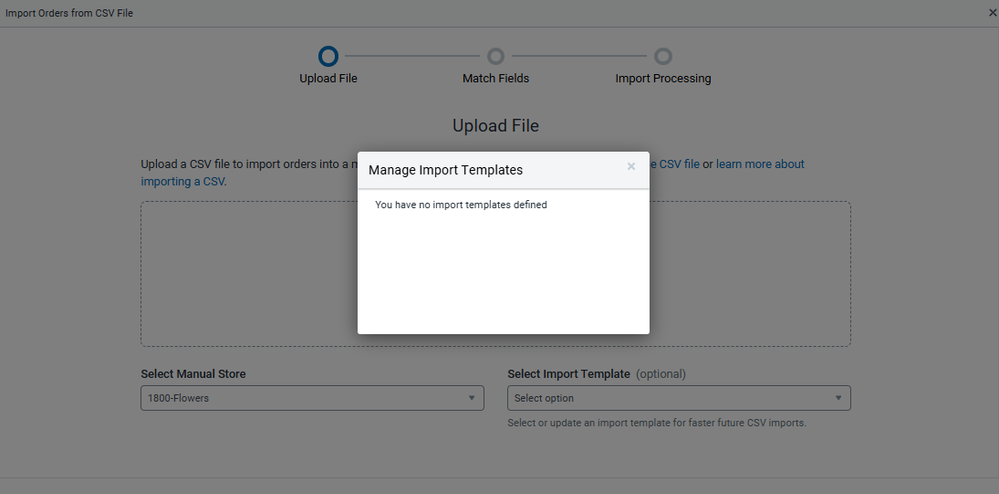Close the Import Orders from CSV window
The height and width of the screenshot is (494, 999).
coord(992,13)
